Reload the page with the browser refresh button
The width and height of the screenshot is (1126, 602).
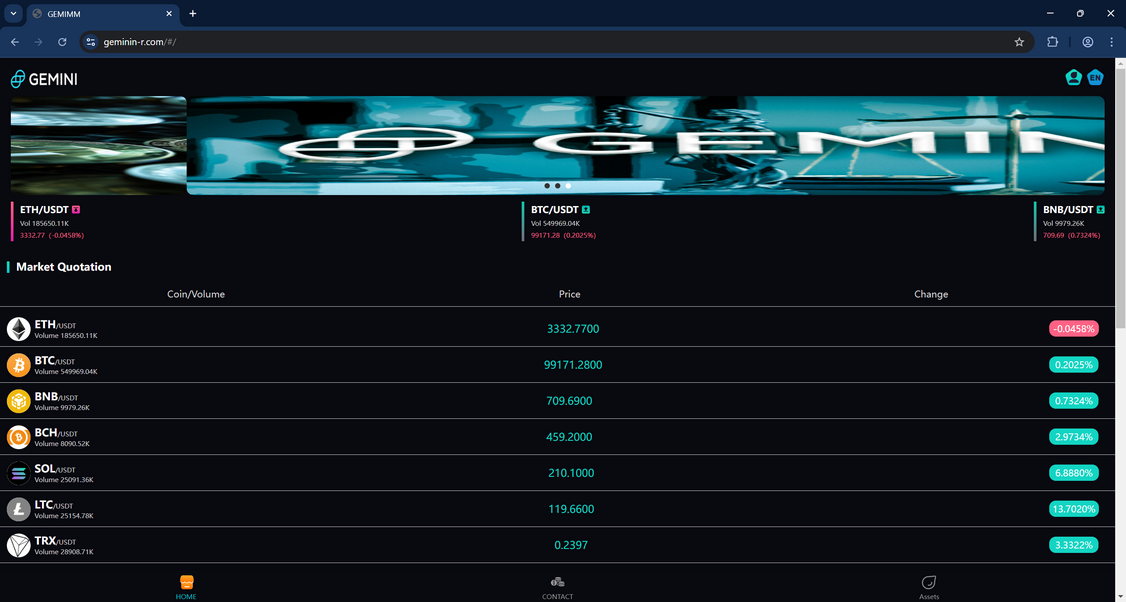[62, 42]
